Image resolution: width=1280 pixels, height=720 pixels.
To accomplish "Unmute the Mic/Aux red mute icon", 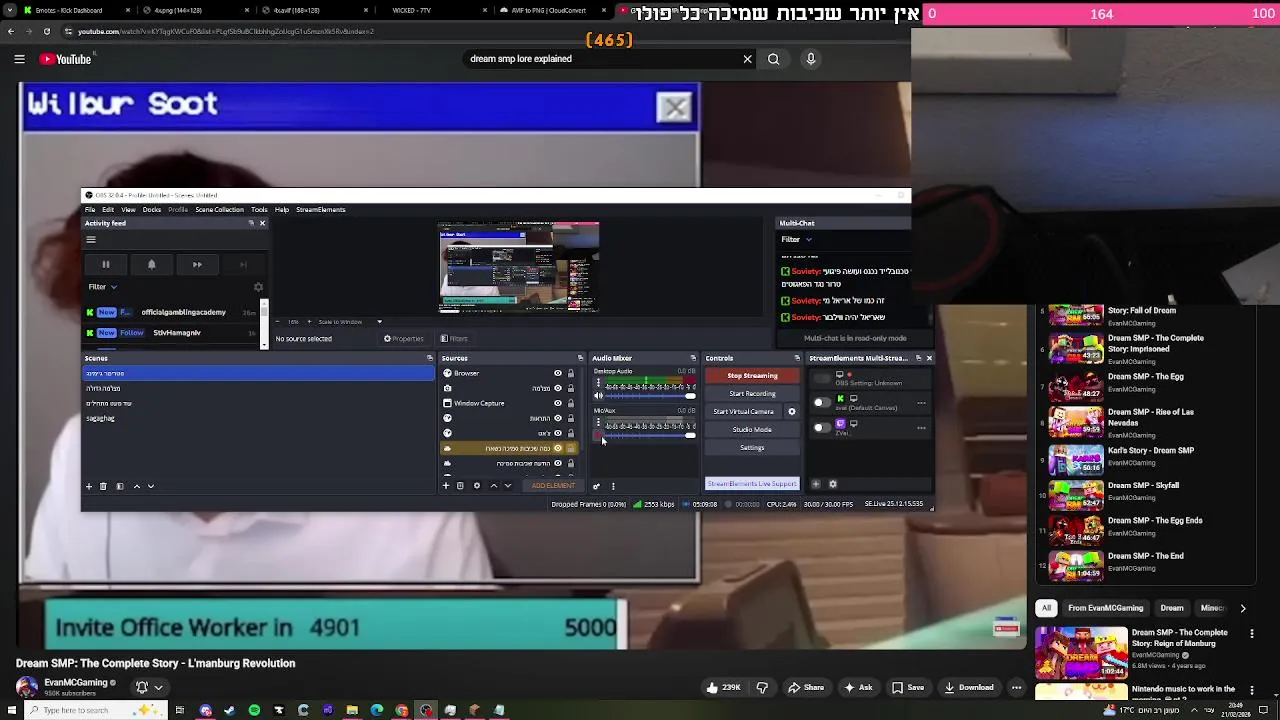I will coord(599,435).
